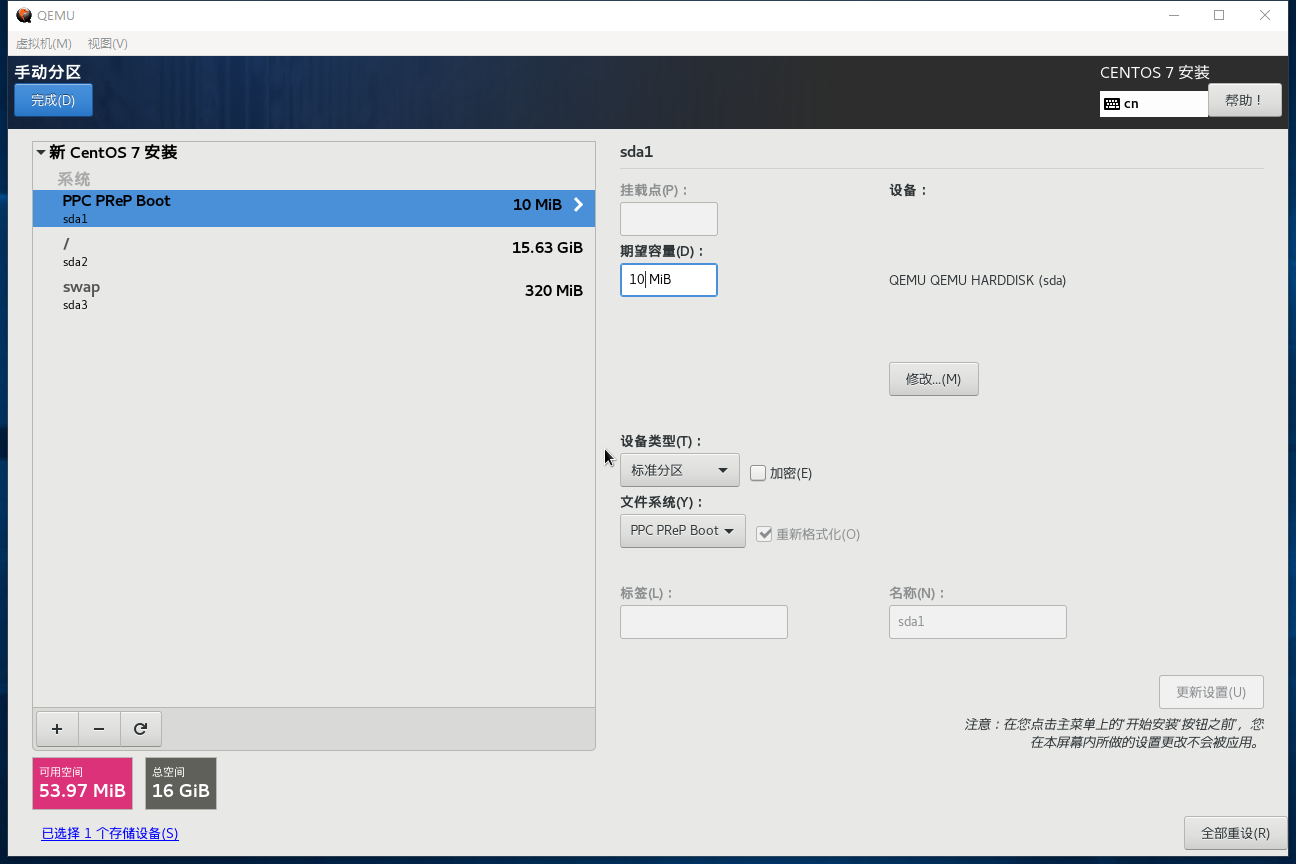Image resolution: width=1296 pixels, height=864 pixels.
Task: Click the 320 MiB swap size value
Action: (x=554, y=291)
